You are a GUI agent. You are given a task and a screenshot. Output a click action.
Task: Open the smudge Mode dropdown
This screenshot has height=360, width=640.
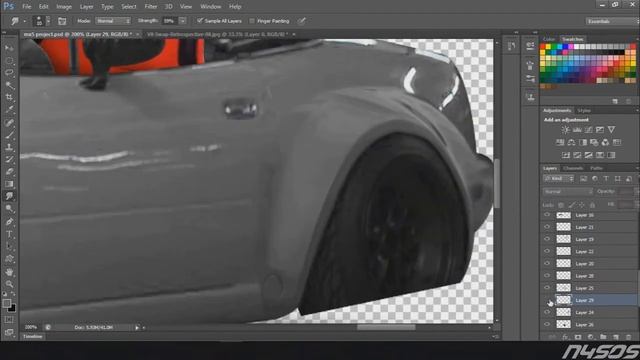click(113, 21)
